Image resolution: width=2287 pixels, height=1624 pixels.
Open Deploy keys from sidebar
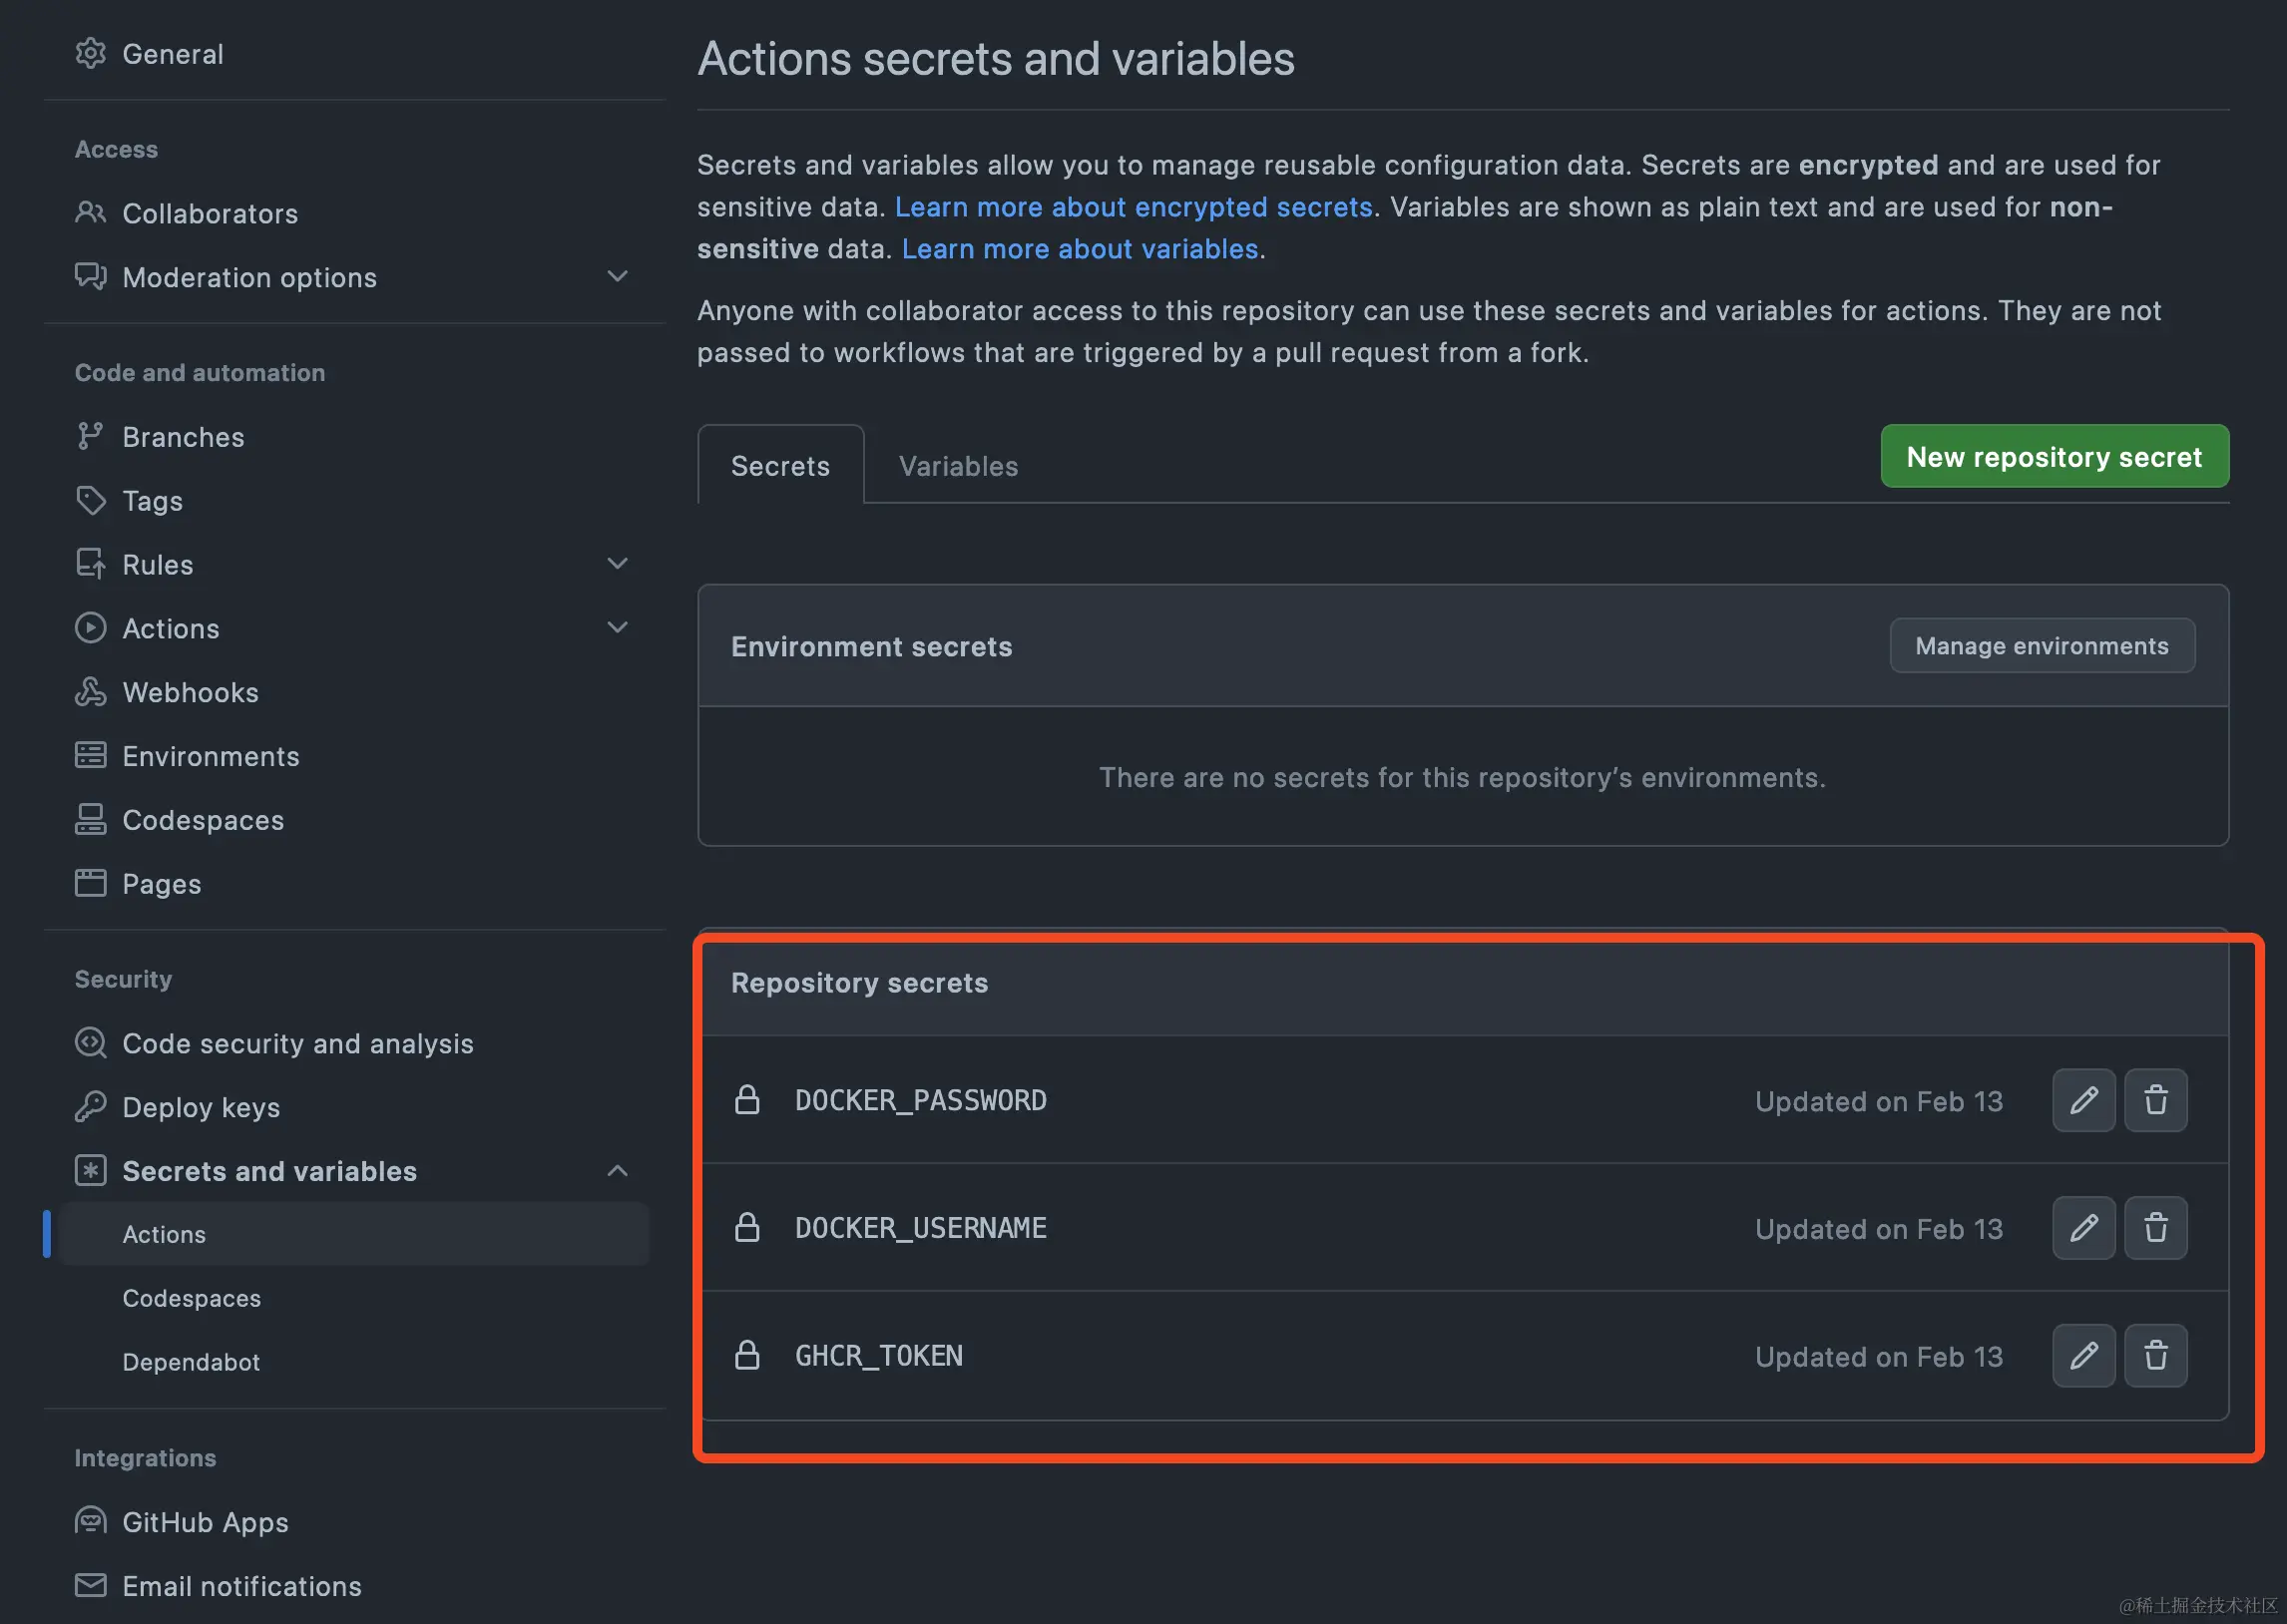200,1107
